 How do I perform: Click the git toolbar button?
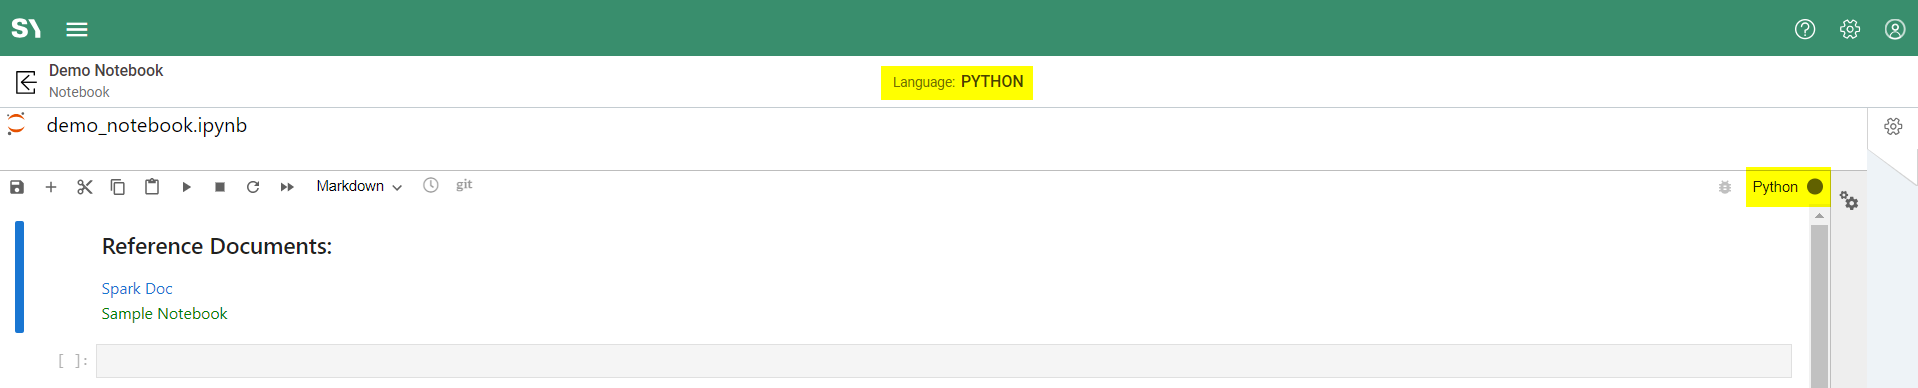464,185
